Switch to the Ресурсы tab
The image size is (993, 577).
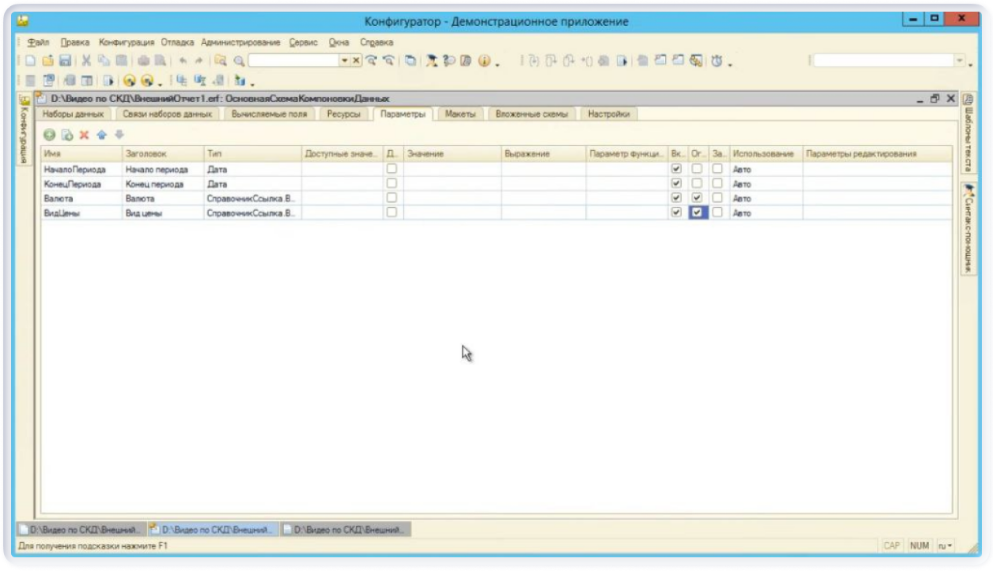click(343, 114)
